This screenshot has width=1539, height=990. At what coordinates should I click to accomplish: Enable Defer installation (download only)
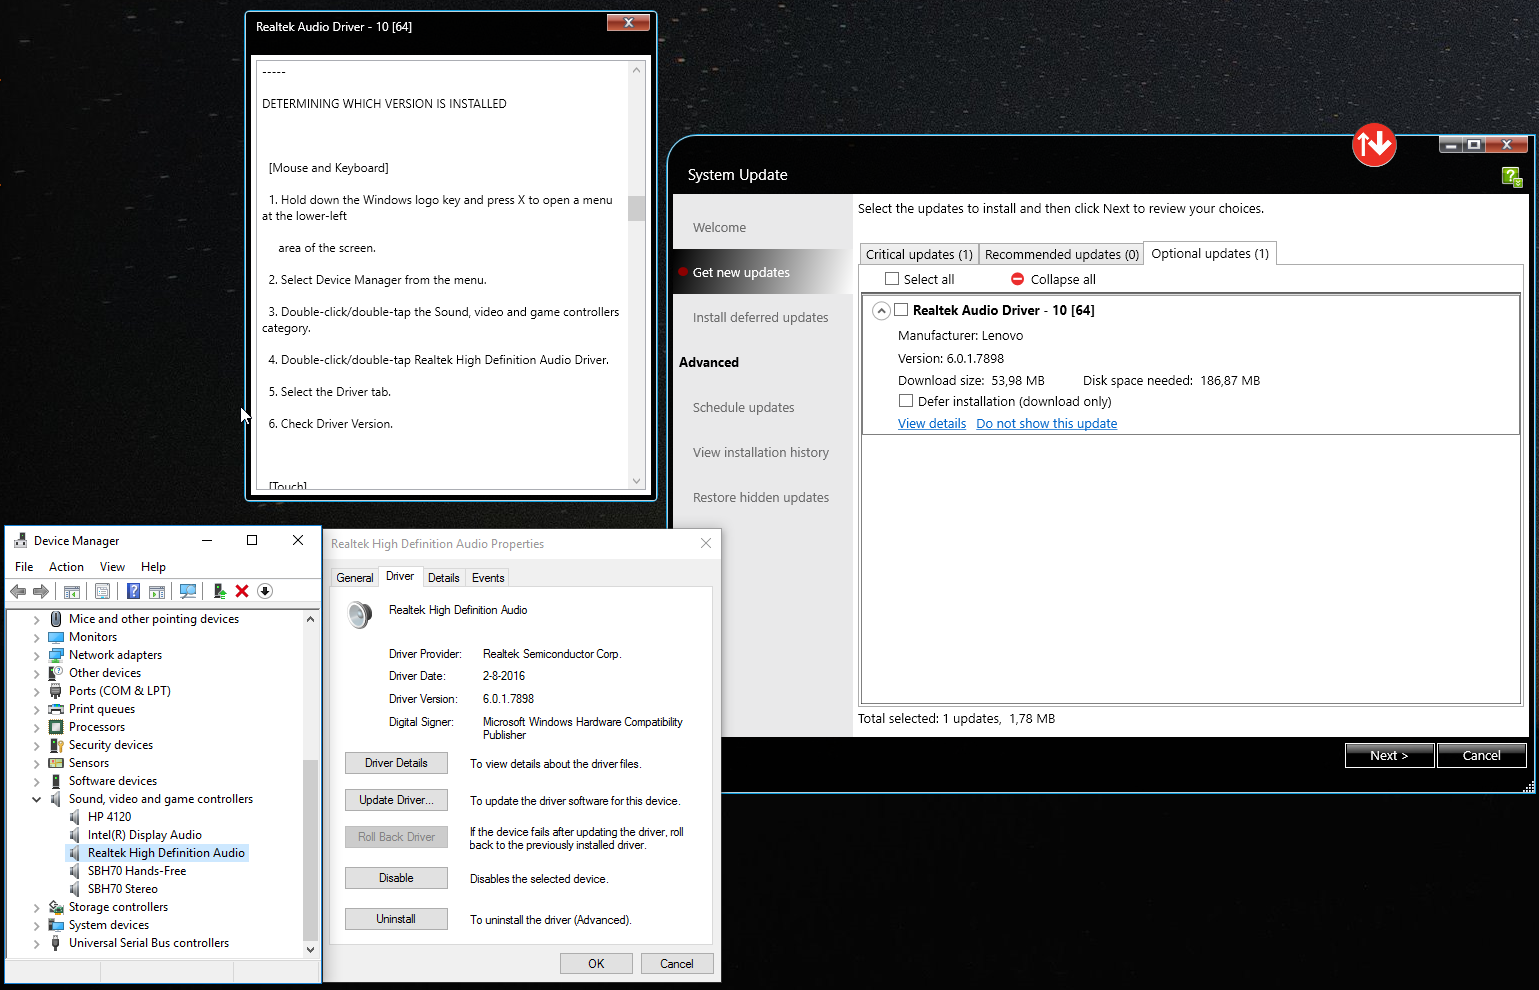[x=906, y=401]
